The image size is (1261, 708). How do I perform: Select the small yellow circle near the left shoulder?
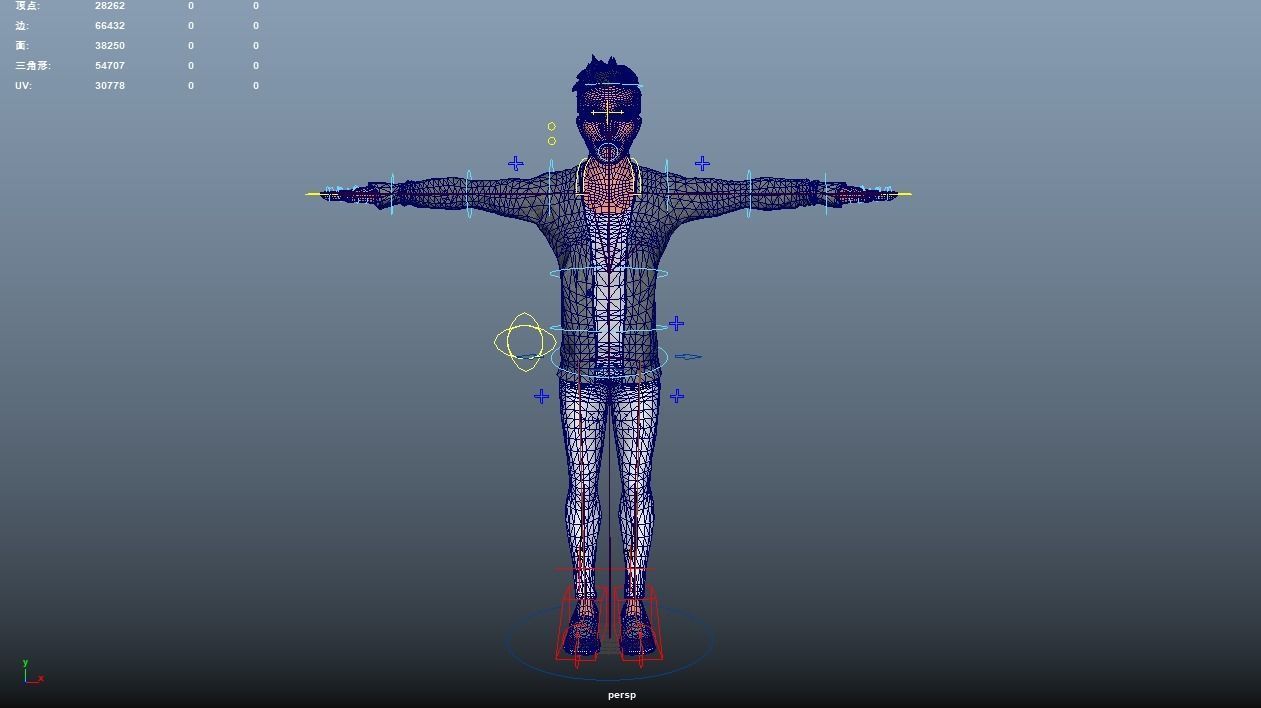(x=550, y=126)
